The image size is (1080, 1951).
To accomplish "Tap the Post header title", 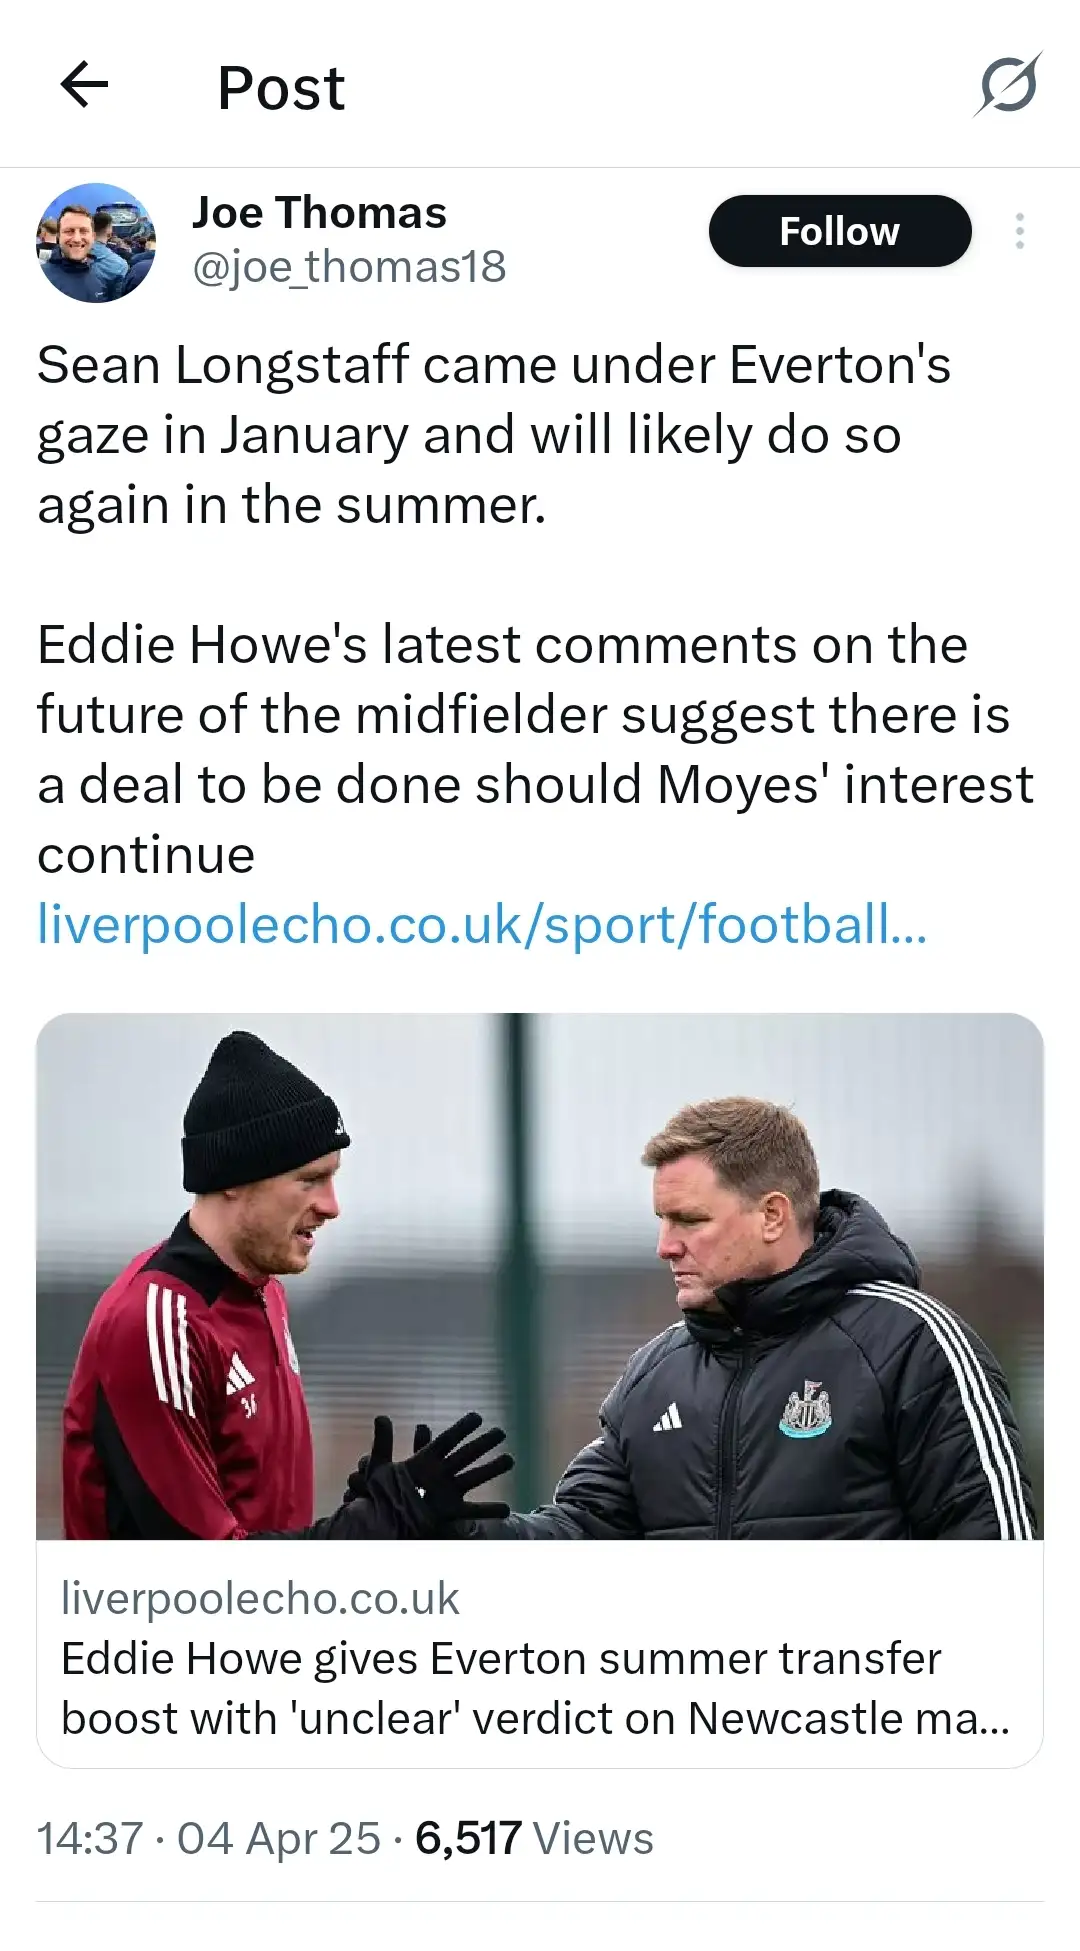I will click(281, 88).
